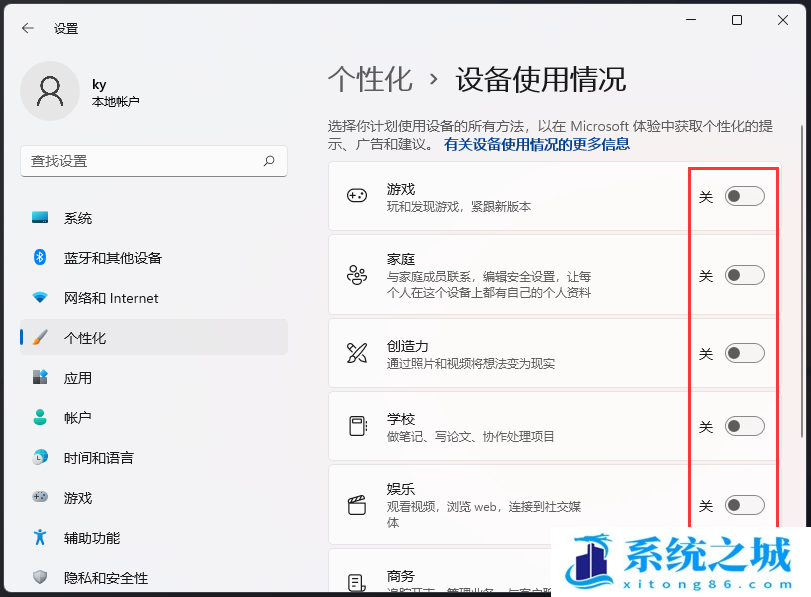Click into the 查找设置 search field
The width and height of the screenshot is (811, 597).
(x=154, y=161)
